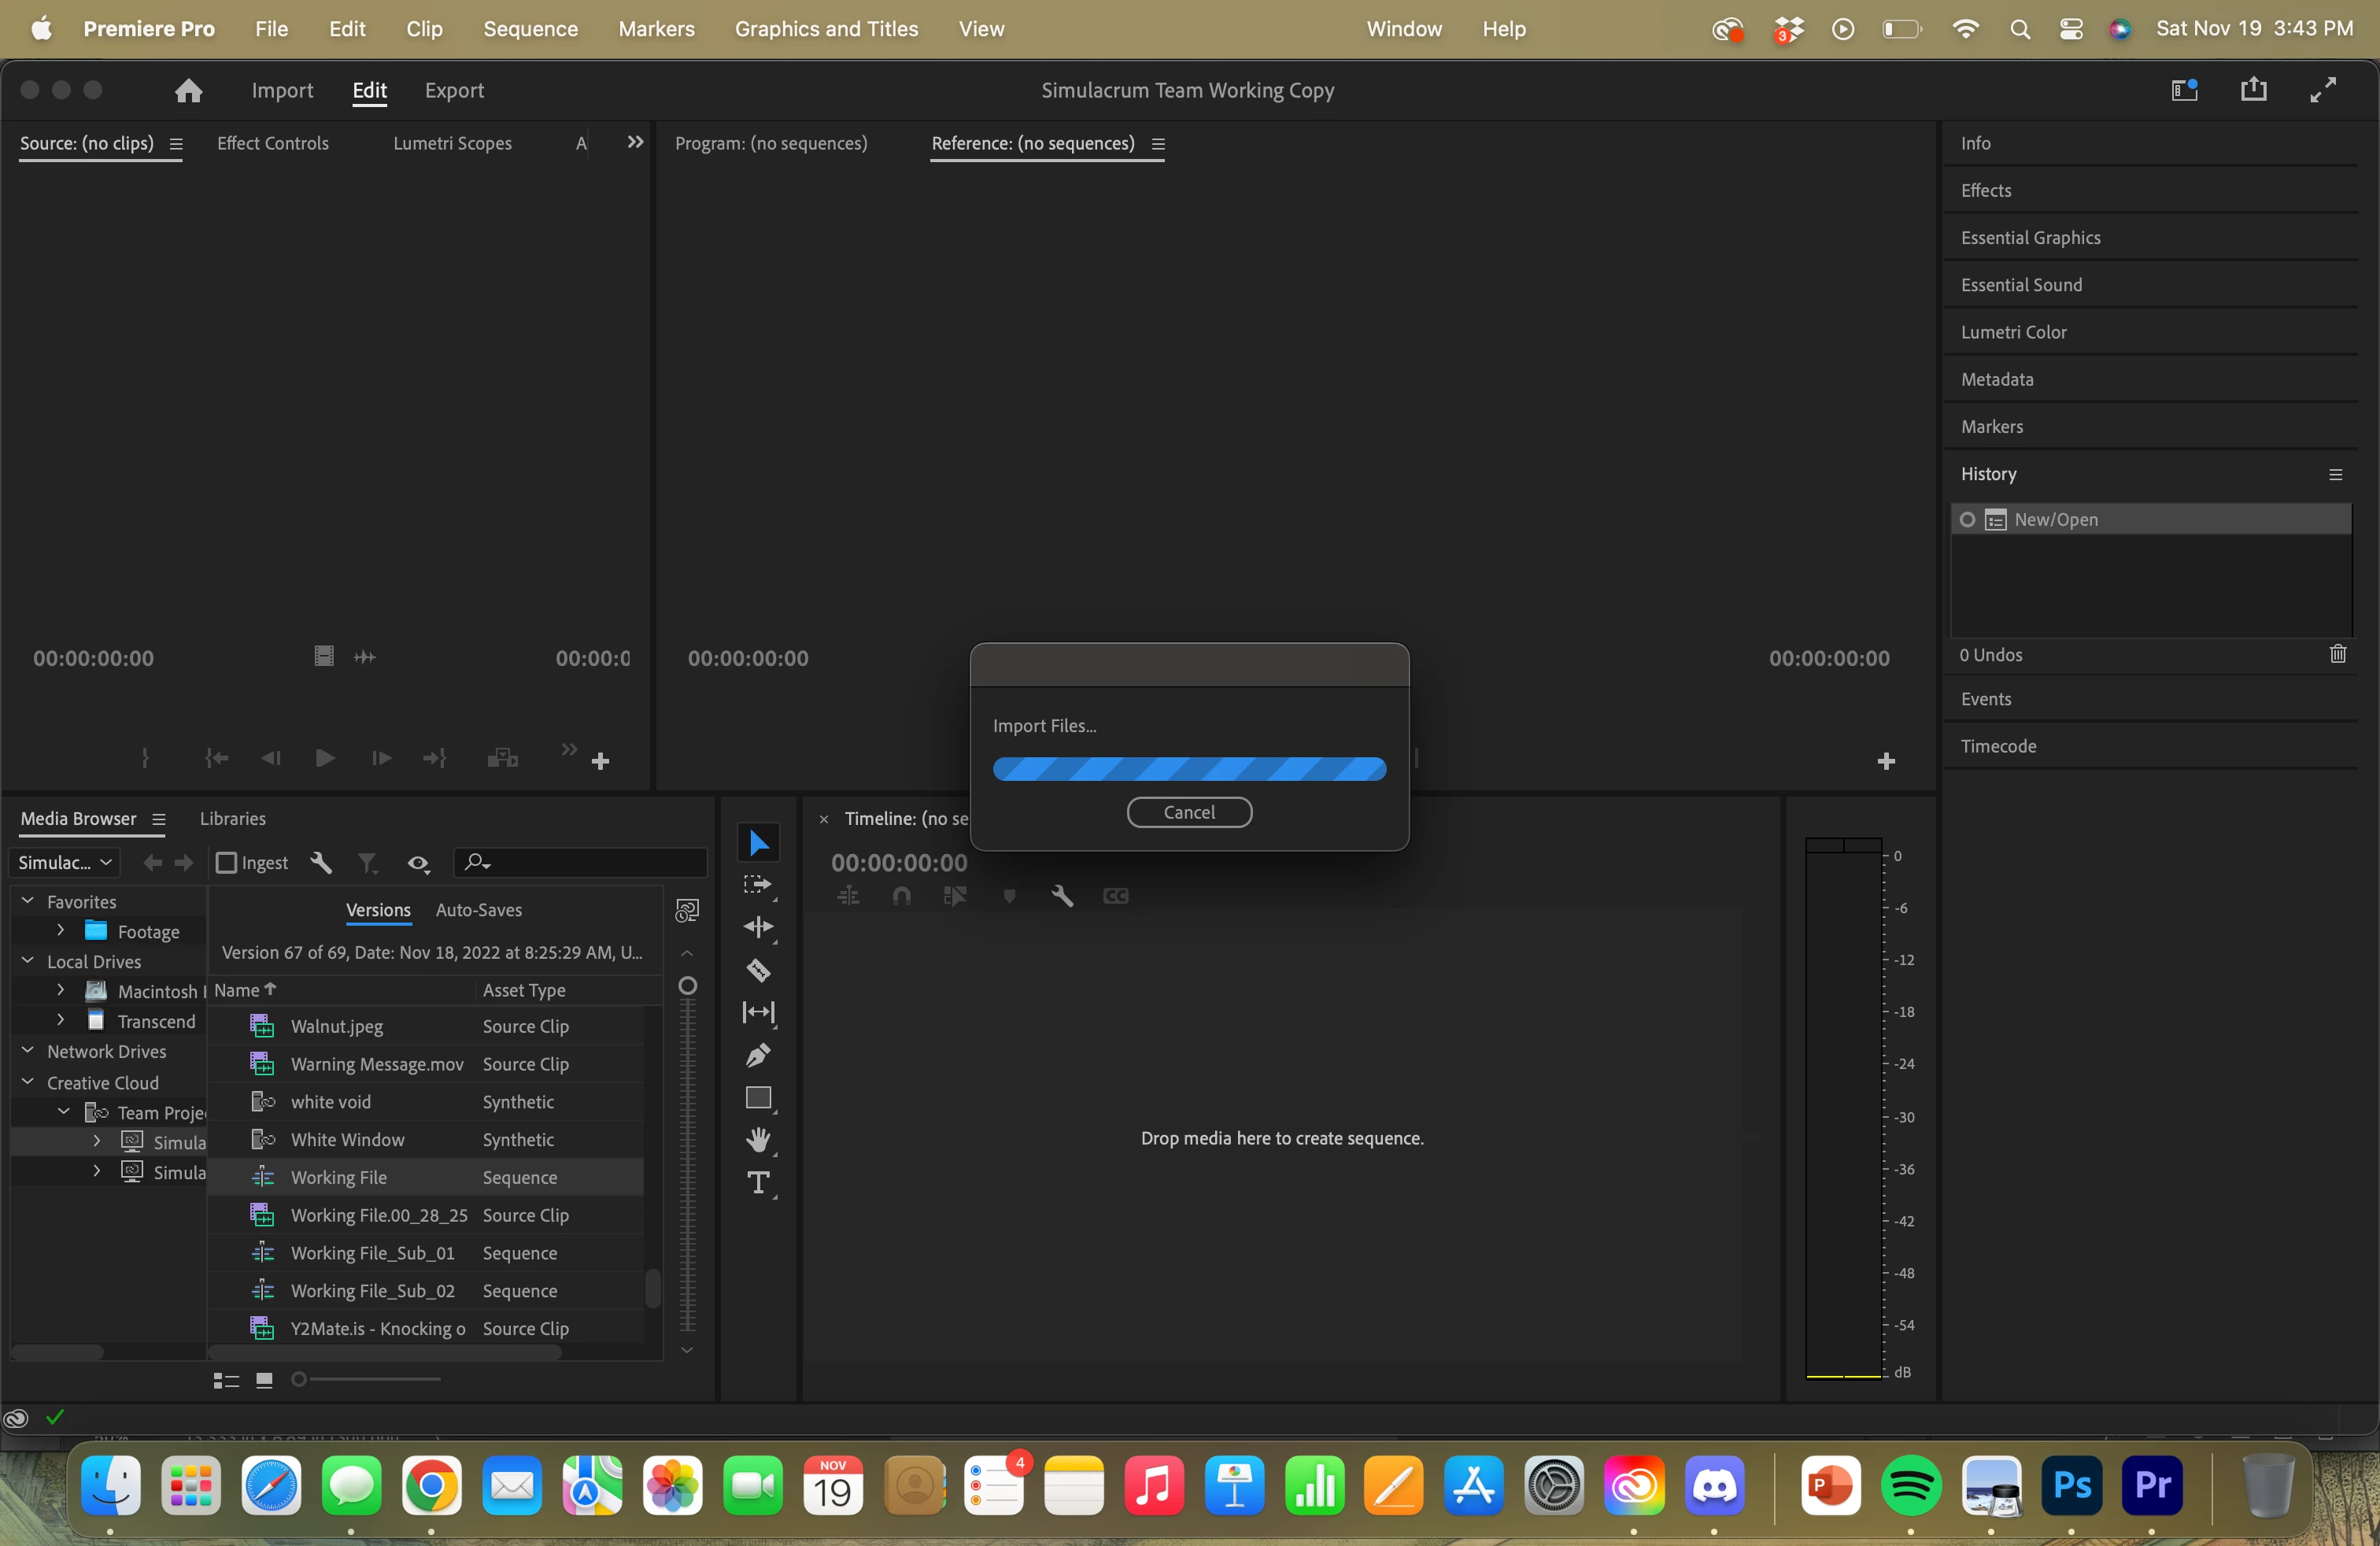Click the Media Browser thumbnail zoom slider
2380x1546 pixels.
pyautogui.click(x=299, y=1380)
